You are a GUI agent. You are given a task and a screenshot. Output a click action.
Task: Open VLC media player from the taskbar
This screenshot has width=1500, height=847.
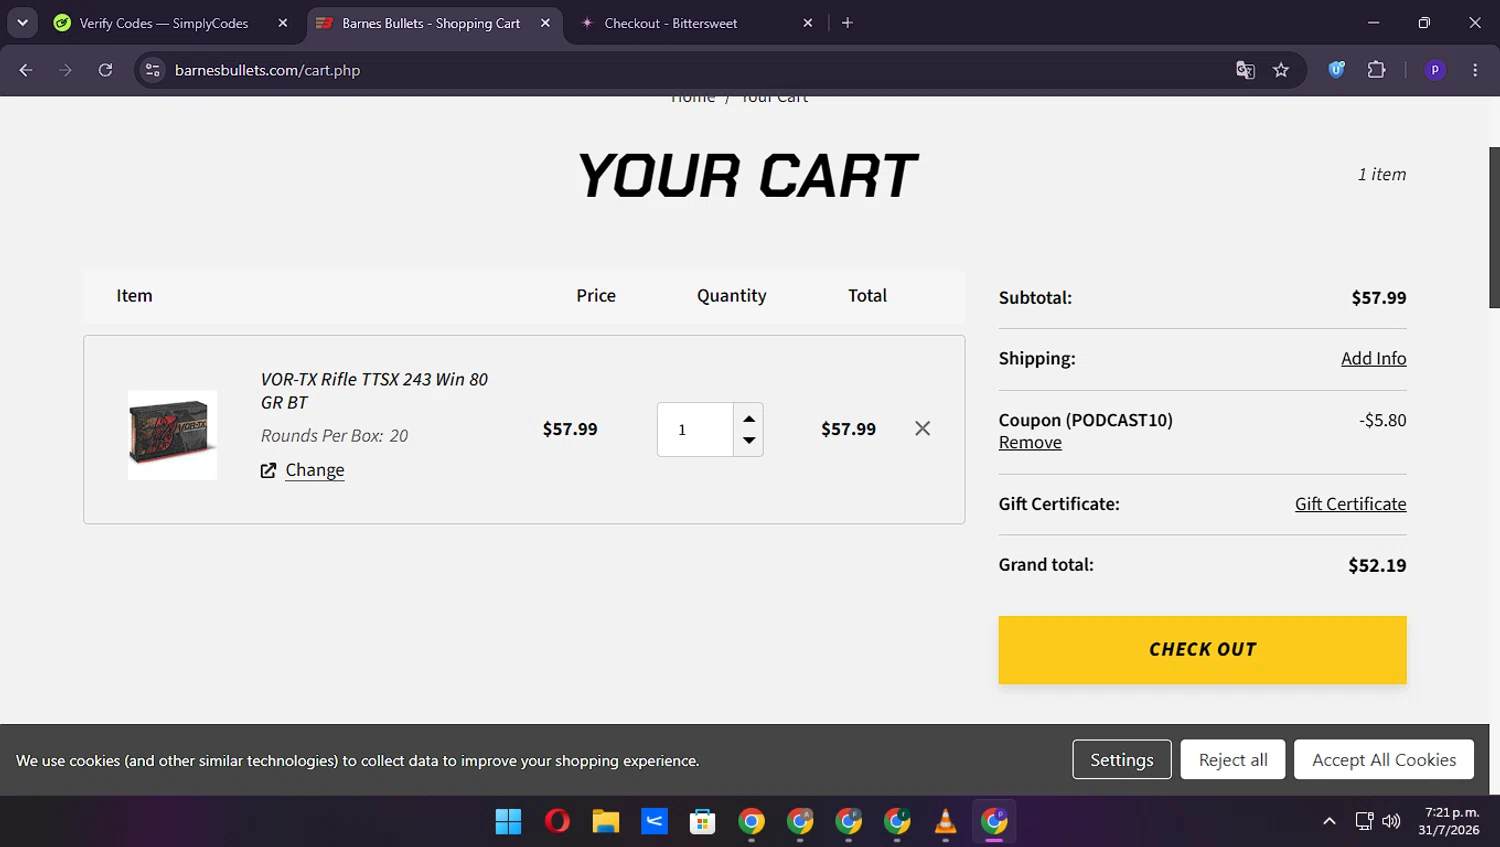(945, 822)
